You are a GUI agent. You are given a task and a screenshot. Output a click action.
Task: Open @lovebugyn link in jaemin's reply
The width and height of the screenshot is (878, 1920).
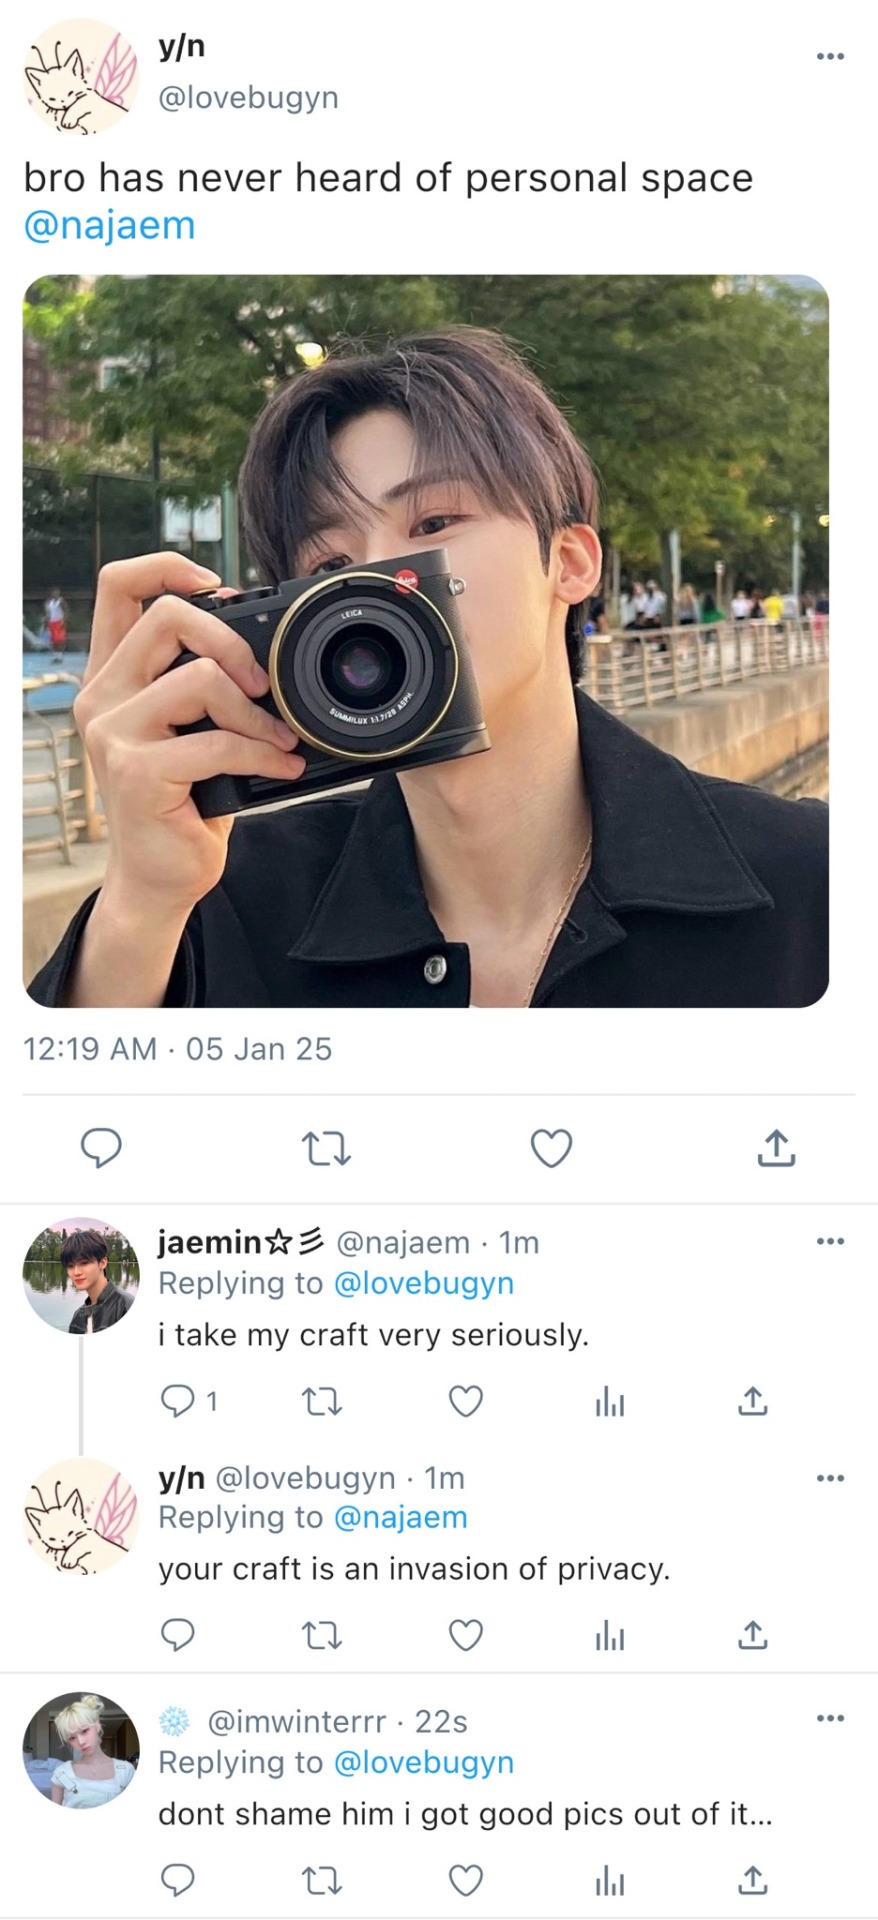(x=423, y=1283)
